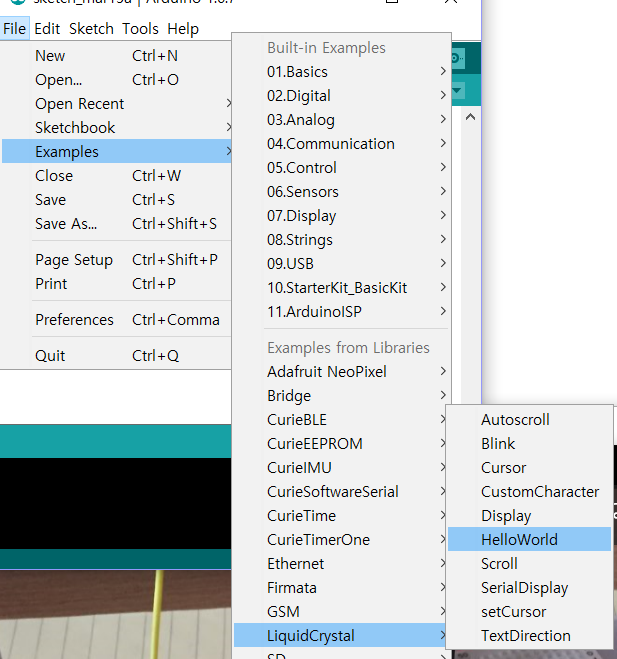Image resolution: width=617 pixels, height=659 pixels.
Task: Open the Help menu
Action: click(183, 29)
